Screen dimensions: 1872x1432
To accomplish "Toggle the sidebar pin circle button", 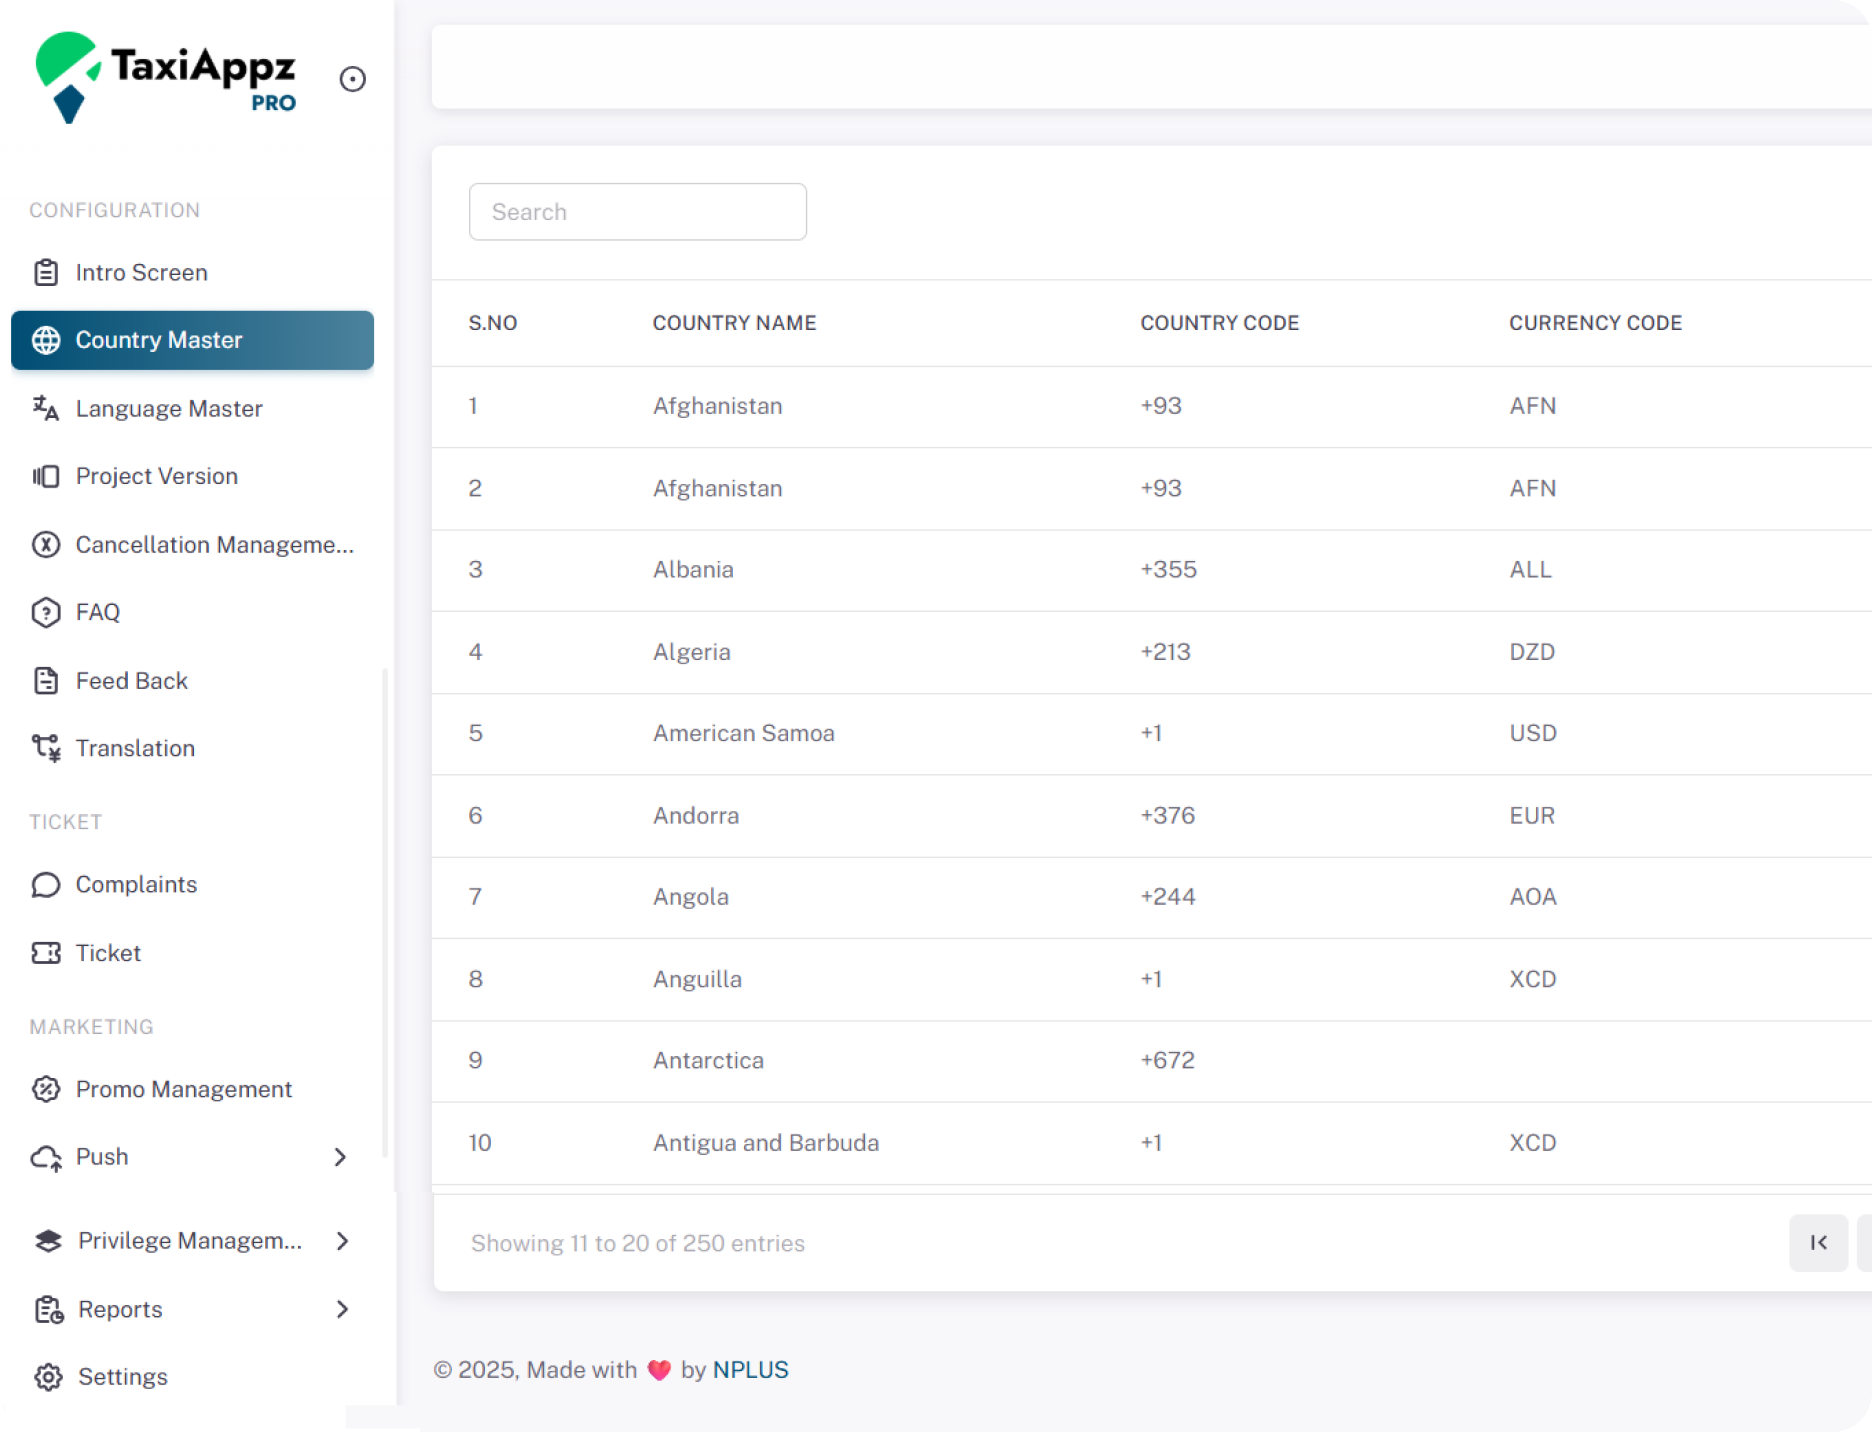I will pyautogui.click(x=353, y=79).
